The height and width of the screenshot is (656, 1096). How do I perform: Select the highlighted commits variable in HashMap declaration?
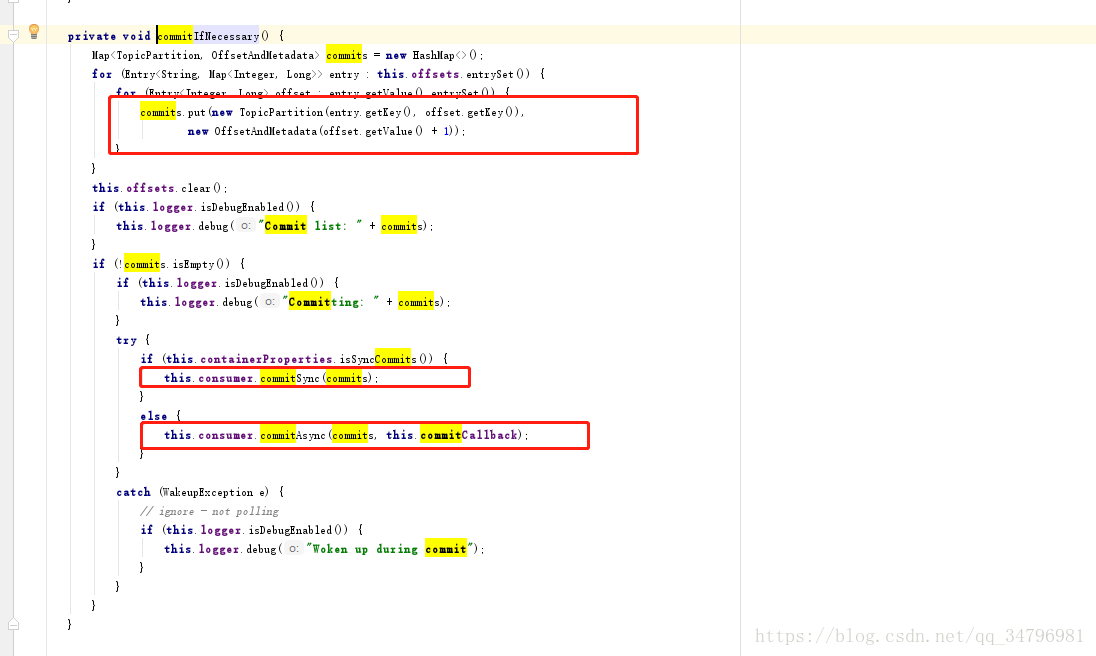point(344,54)
